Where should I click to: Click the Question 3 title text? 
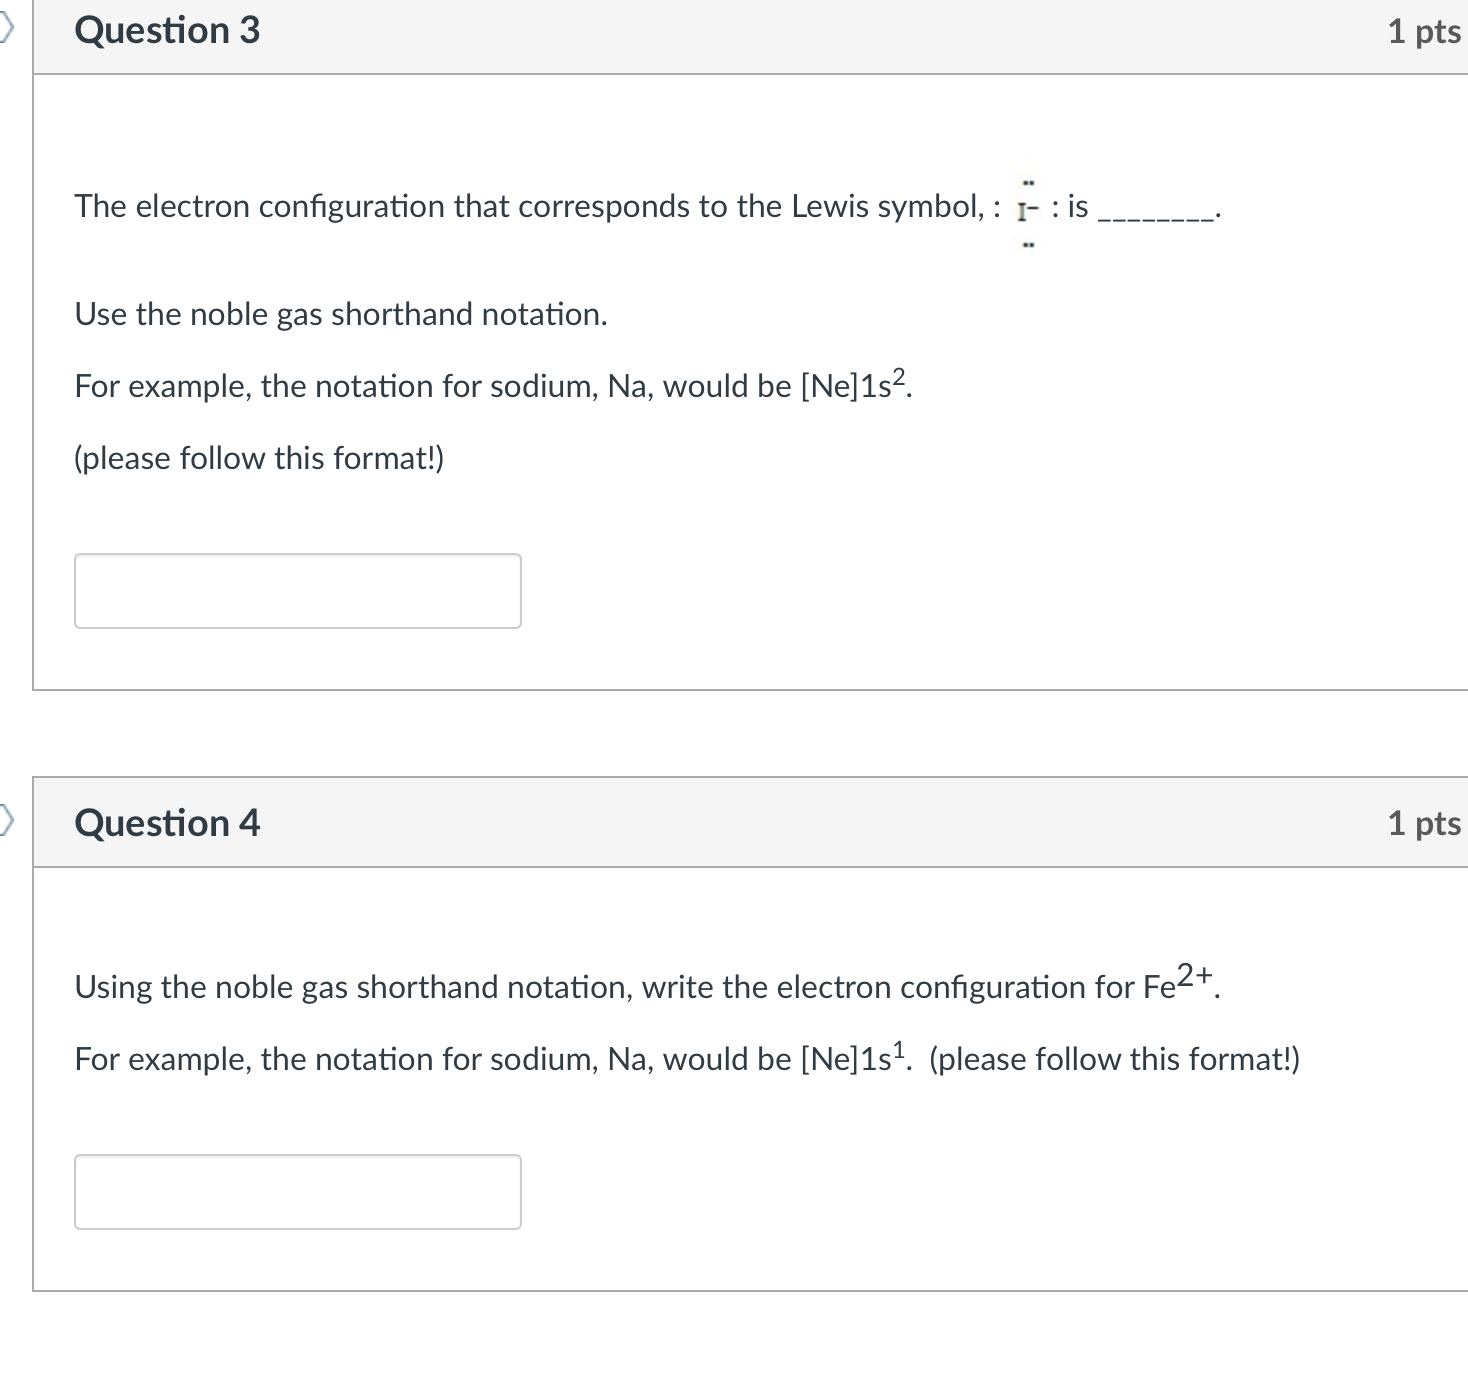(x=166, y=30)
